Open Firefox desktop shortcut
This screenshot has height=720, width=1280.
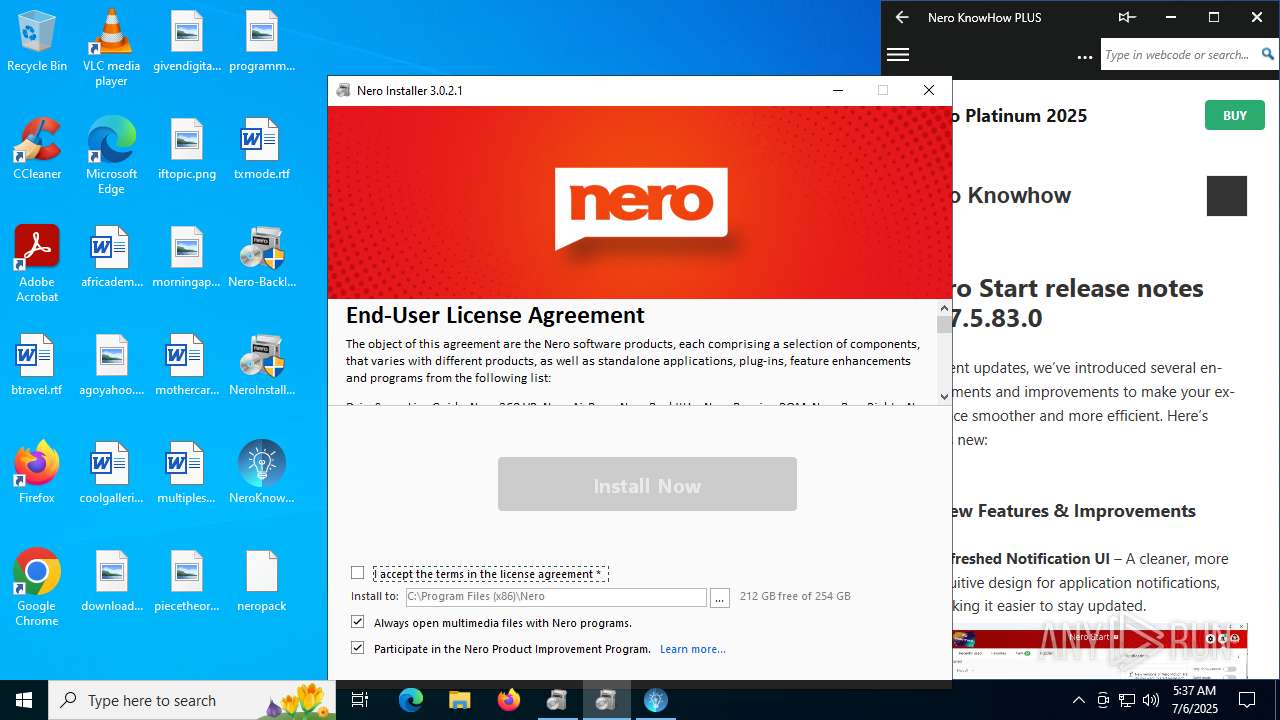(x=37, y=473)
